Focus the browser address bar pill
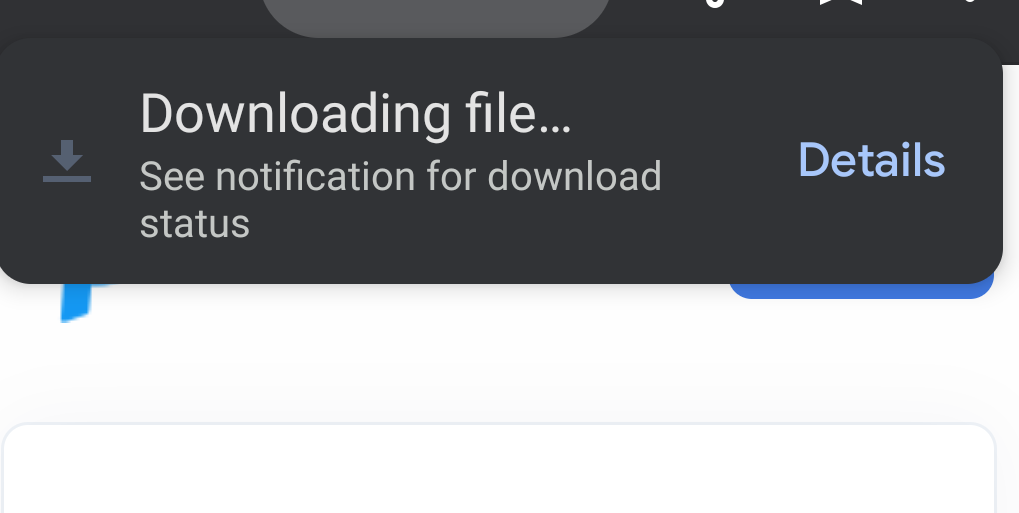 click(x=436, y=18)
